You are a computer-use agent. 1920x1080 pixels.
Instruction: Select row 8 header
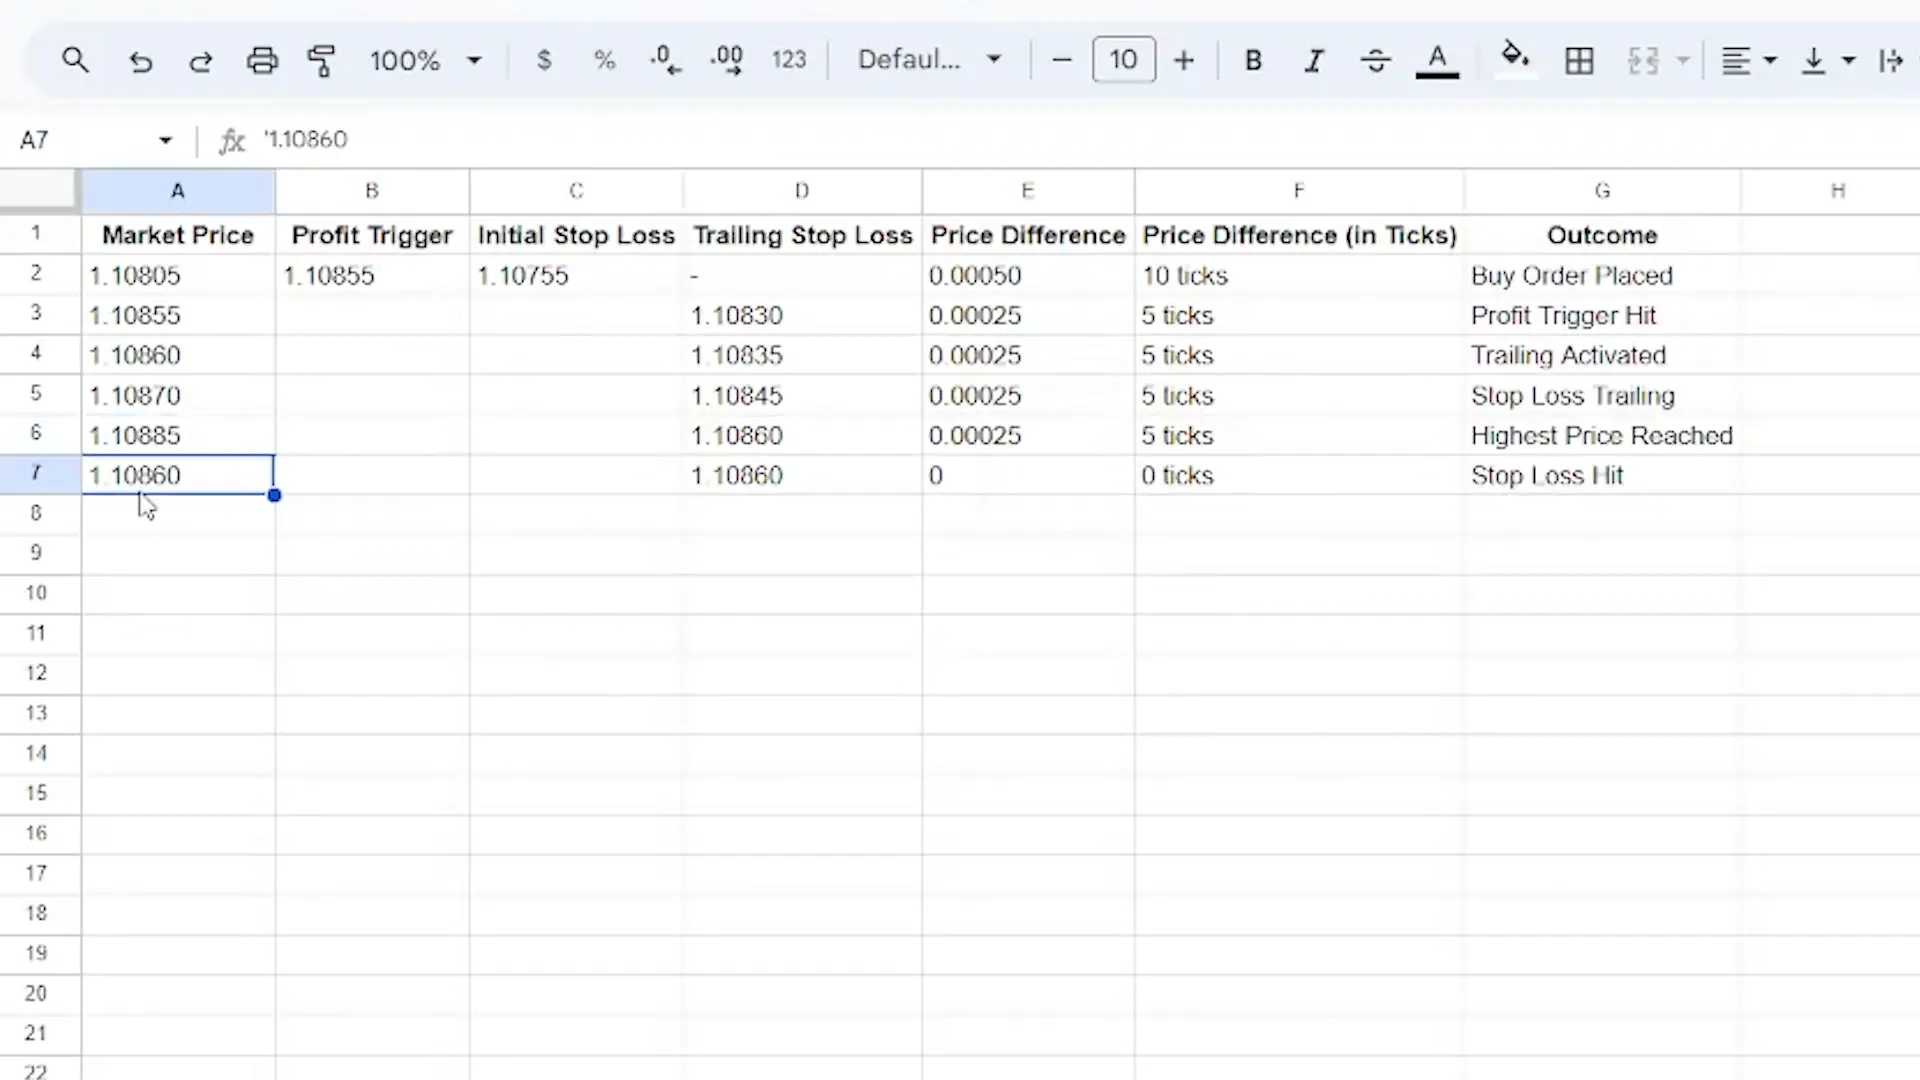(37, 514)
